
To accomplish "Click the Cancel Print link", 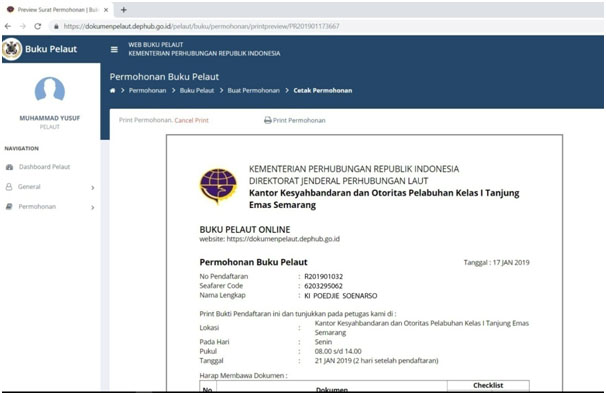I will (x=191, y=120).
